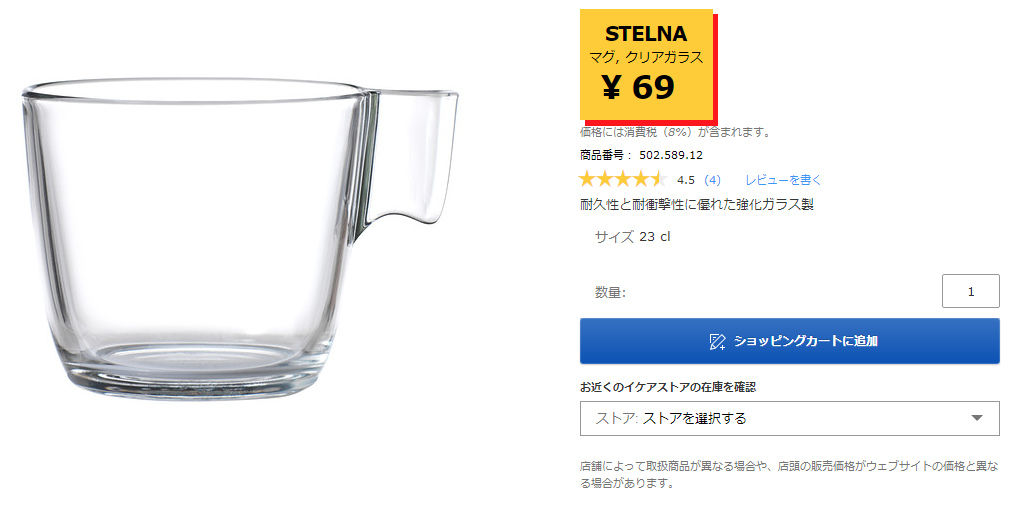Open the store selector dropdown arrow

pos(977,418)
